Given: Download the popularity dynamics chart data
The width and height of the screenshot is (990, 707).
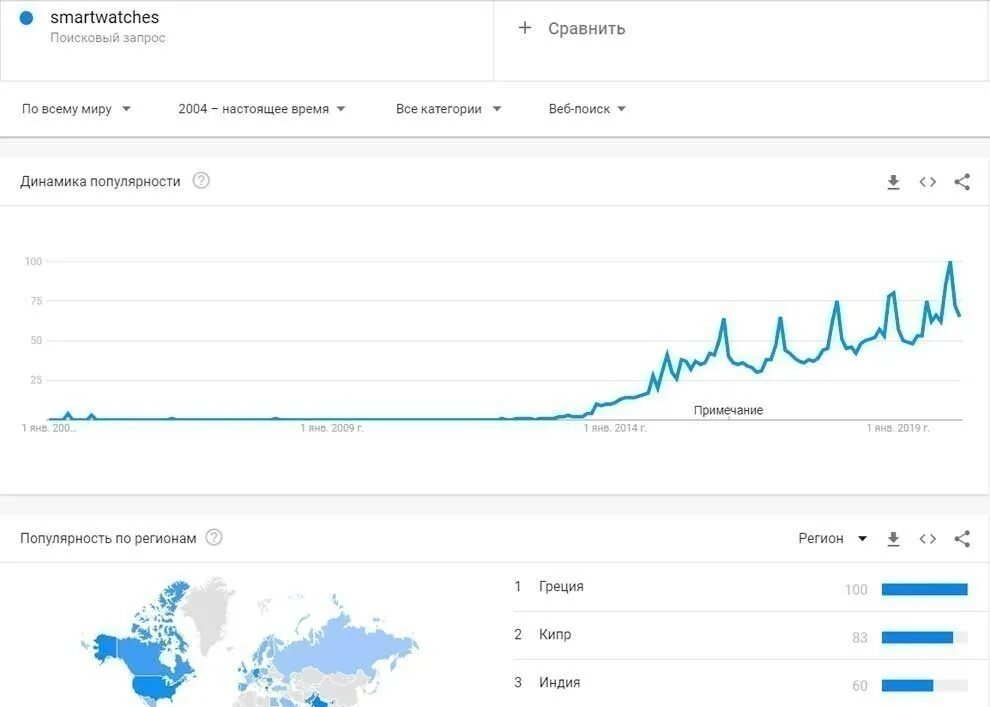Looking at the screenshot, I should tap(893, 182).
